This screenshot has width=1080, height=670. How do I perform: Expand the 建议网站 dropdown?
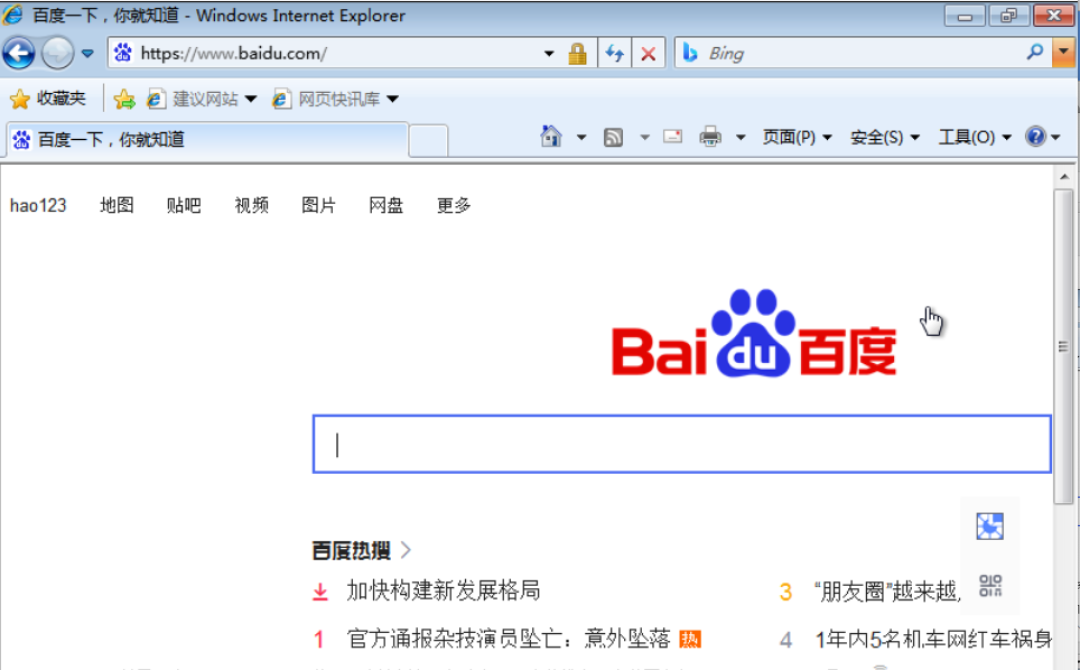249,98
